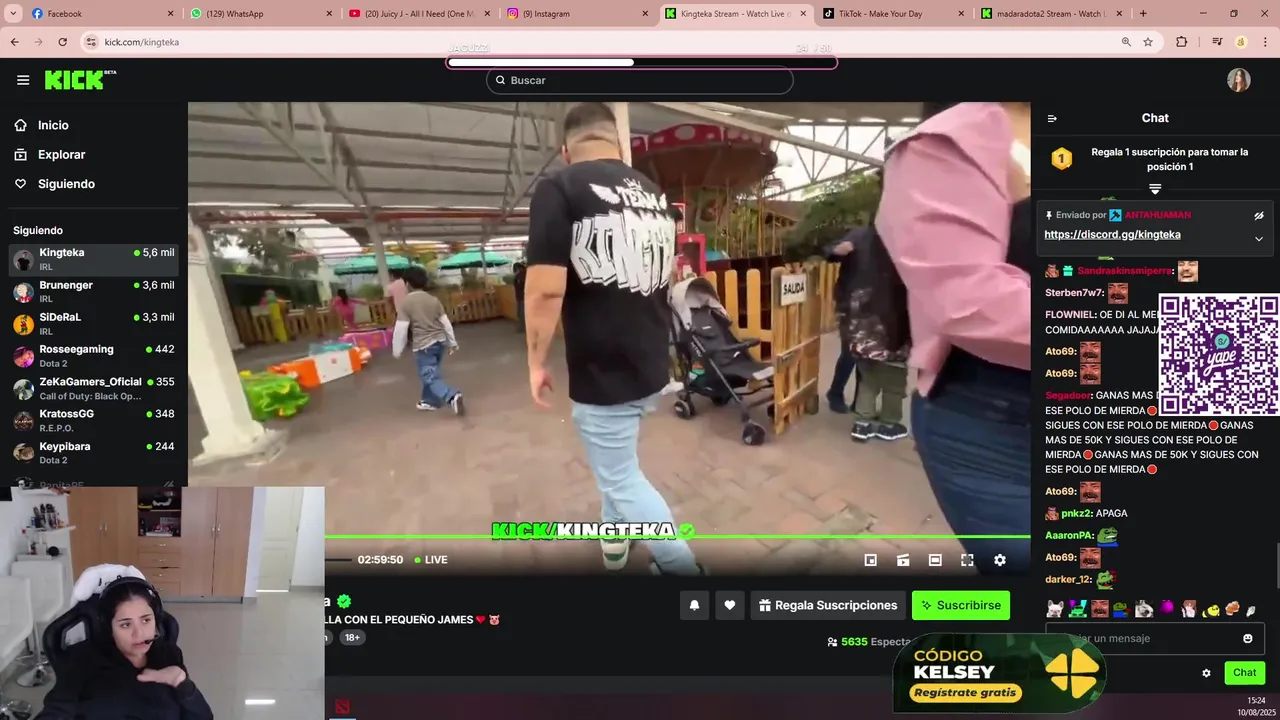Switch to the madaradota2 Stream tab

coord(1052,14)
